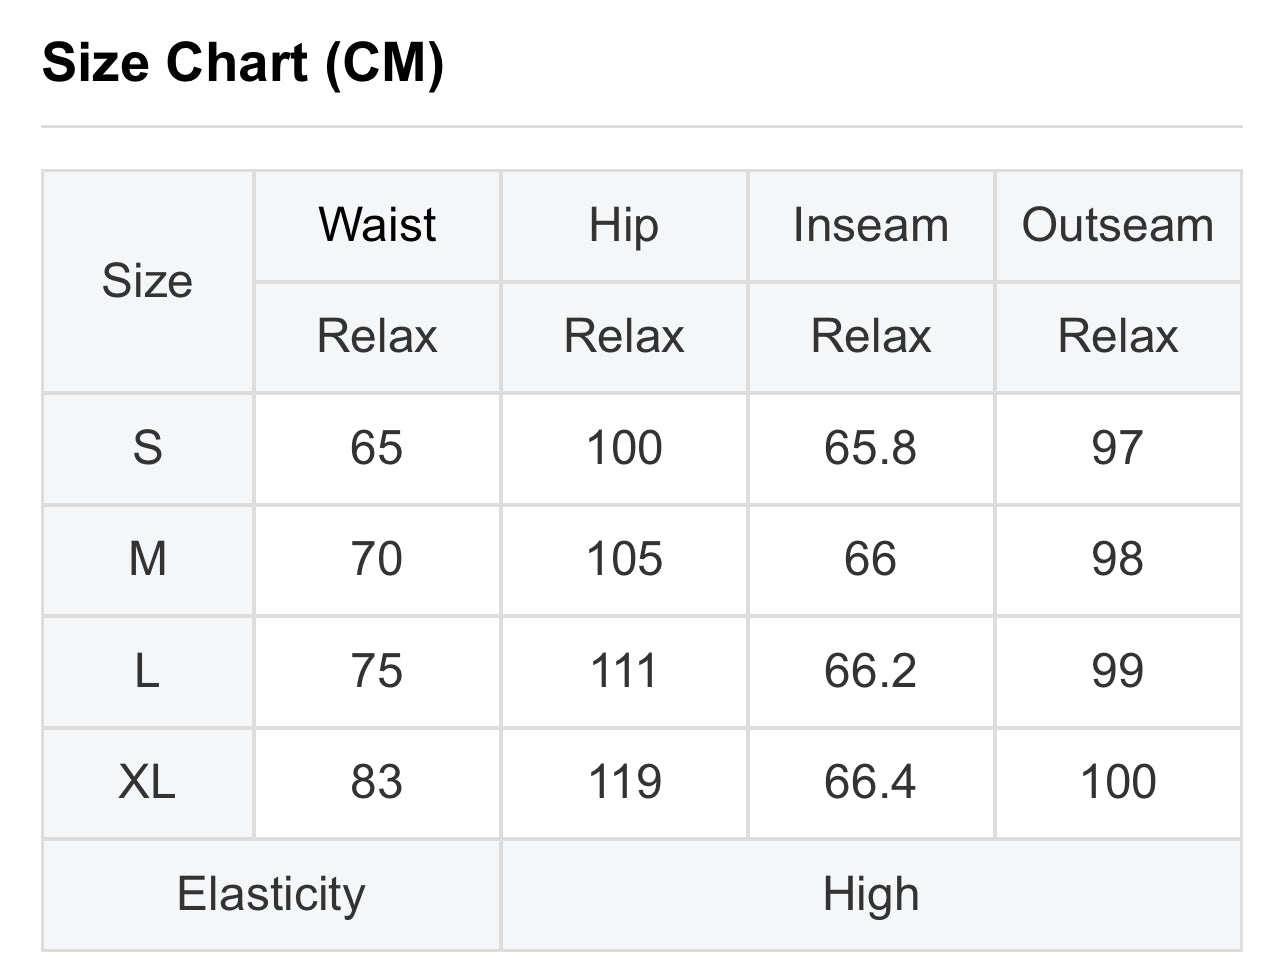
Task: Select outseam value 100 for size XL
Action: pos(1117,782)
